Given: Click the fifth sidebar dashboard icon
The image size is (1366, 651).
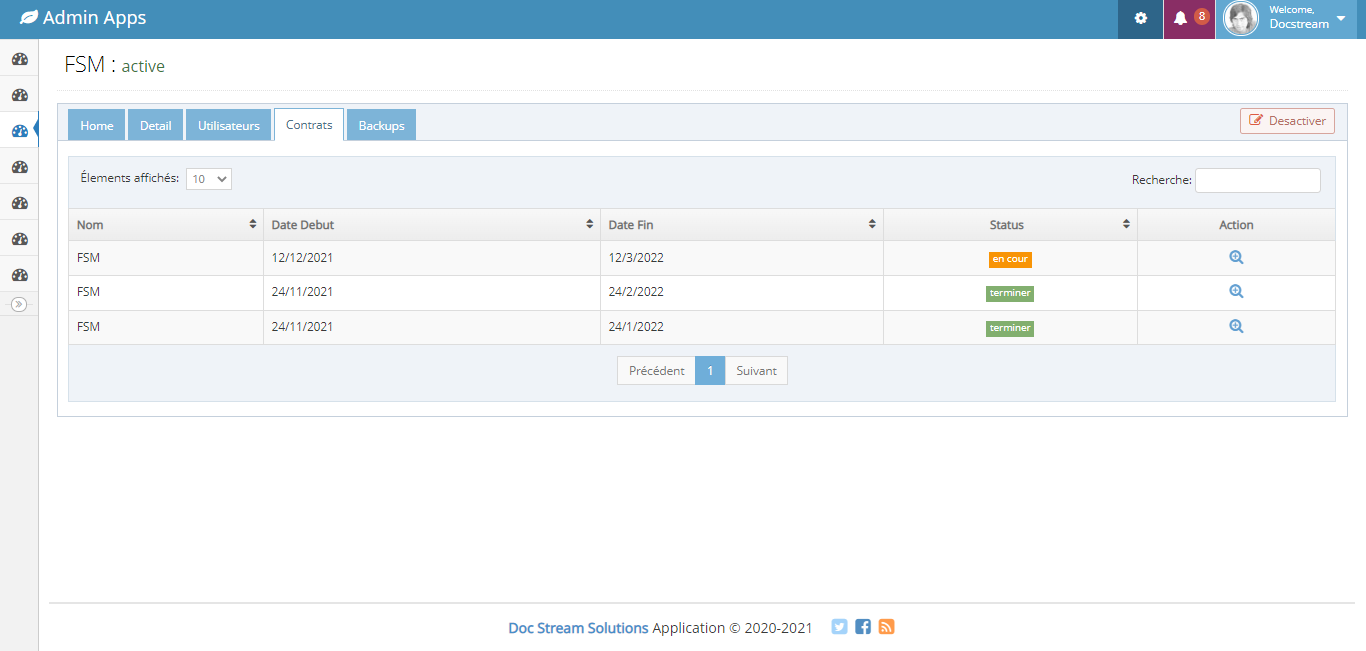Looking at the screenshot, I should click(x=19, y=203).
